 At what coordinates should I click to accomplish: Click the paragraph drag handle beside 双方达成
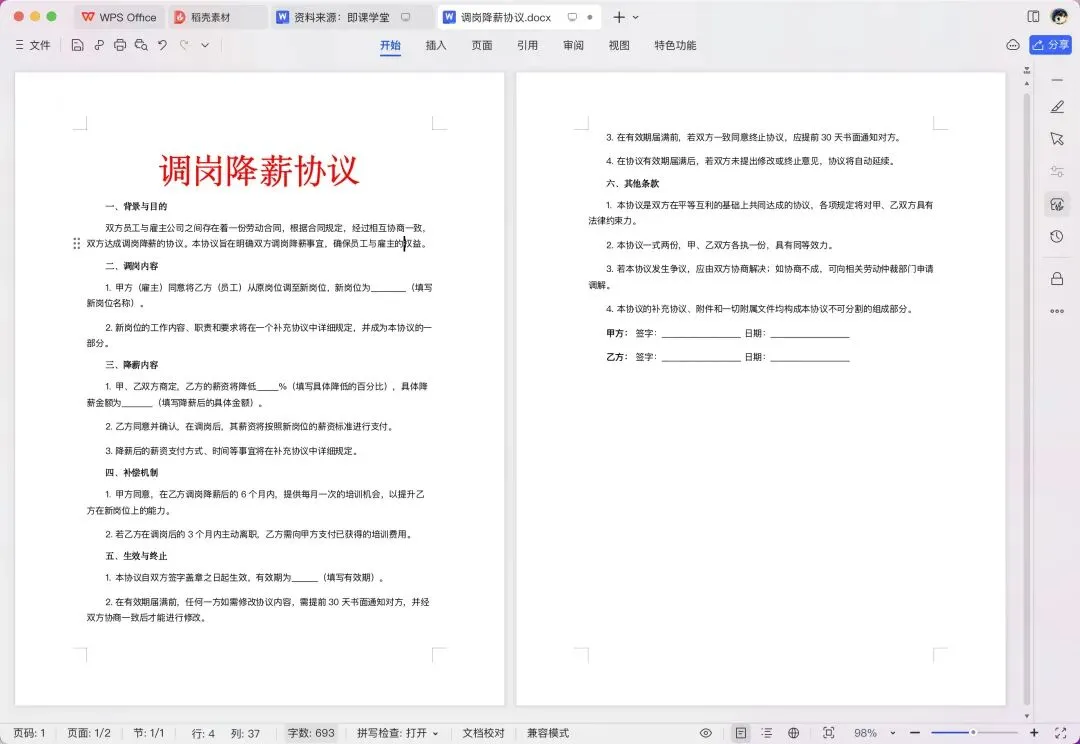(x=76, y=243)
